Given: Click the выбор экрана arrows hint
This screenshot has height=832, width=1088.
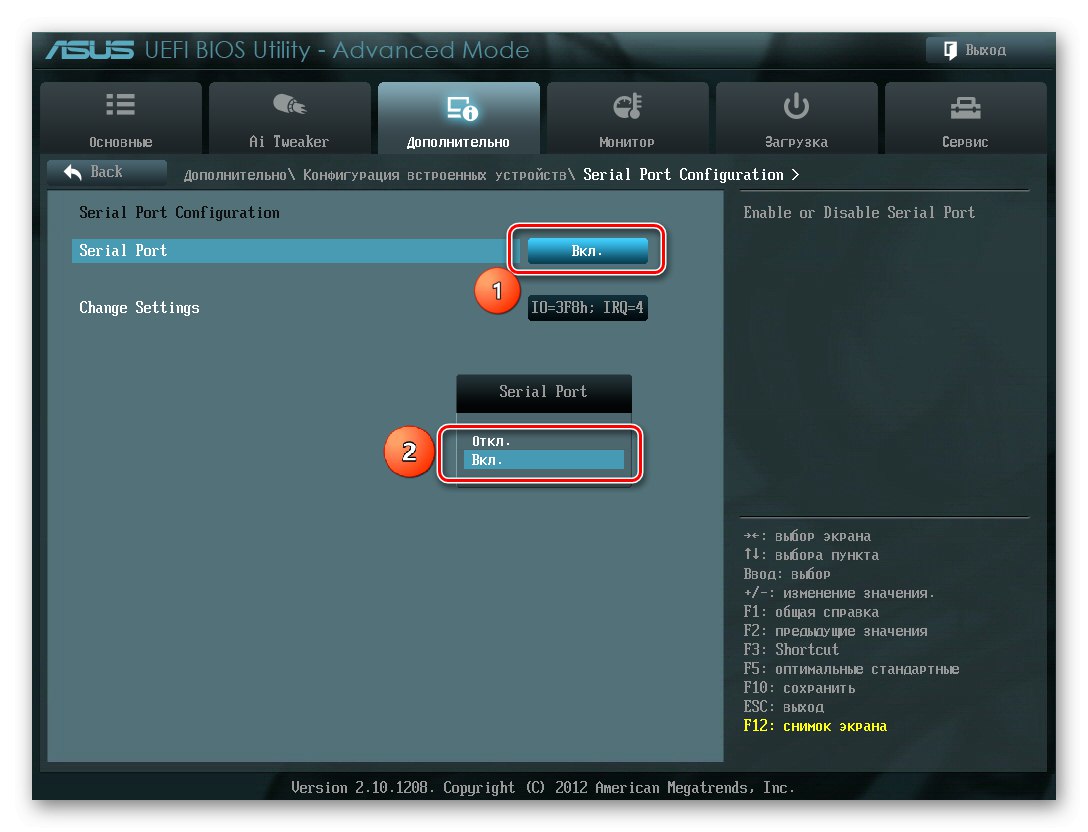Looking at the screenshot, I should coord(807,536).
